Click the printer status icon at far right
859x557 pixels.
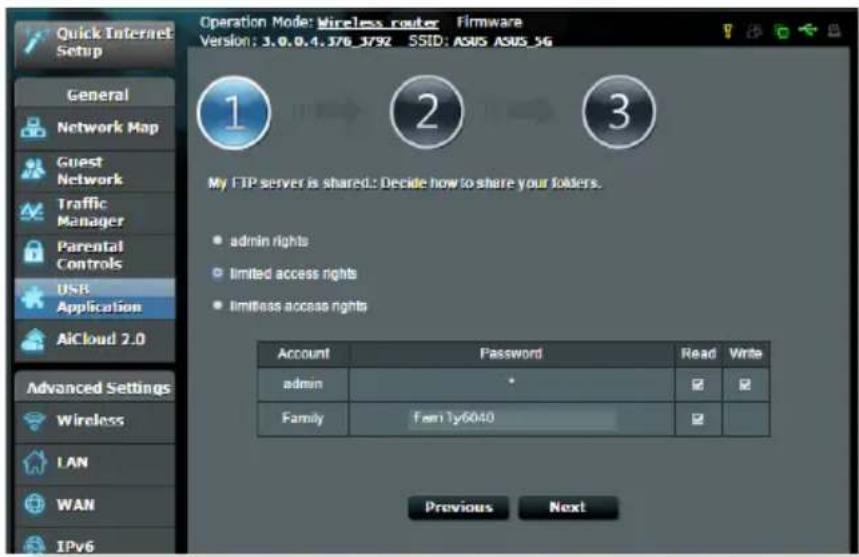834,31
